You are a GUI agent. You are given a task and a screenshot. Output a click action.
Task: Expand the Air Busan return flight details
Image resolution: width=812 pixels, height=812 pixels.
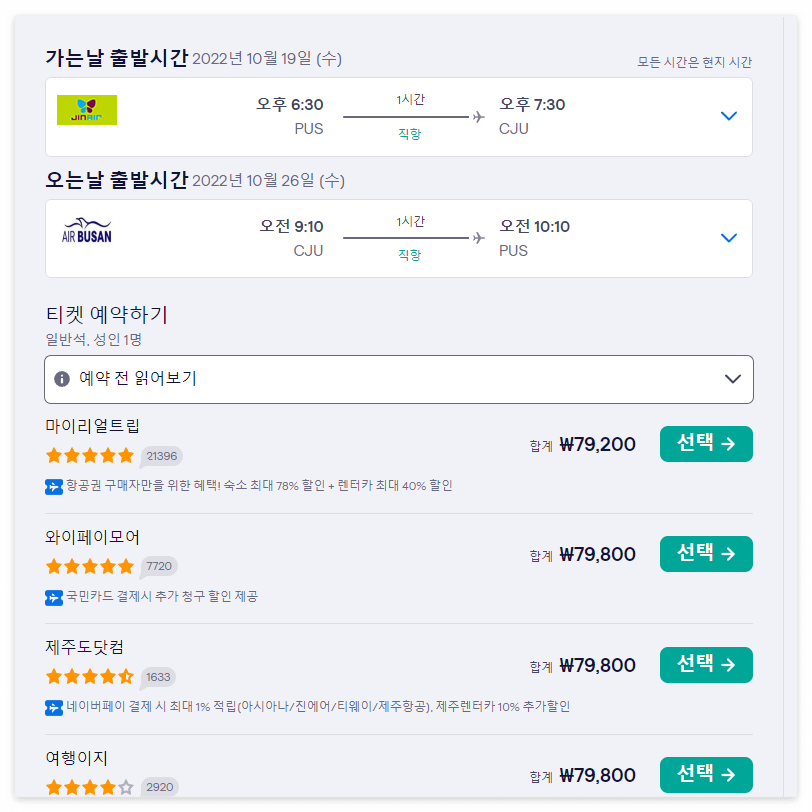coord(729,238)
